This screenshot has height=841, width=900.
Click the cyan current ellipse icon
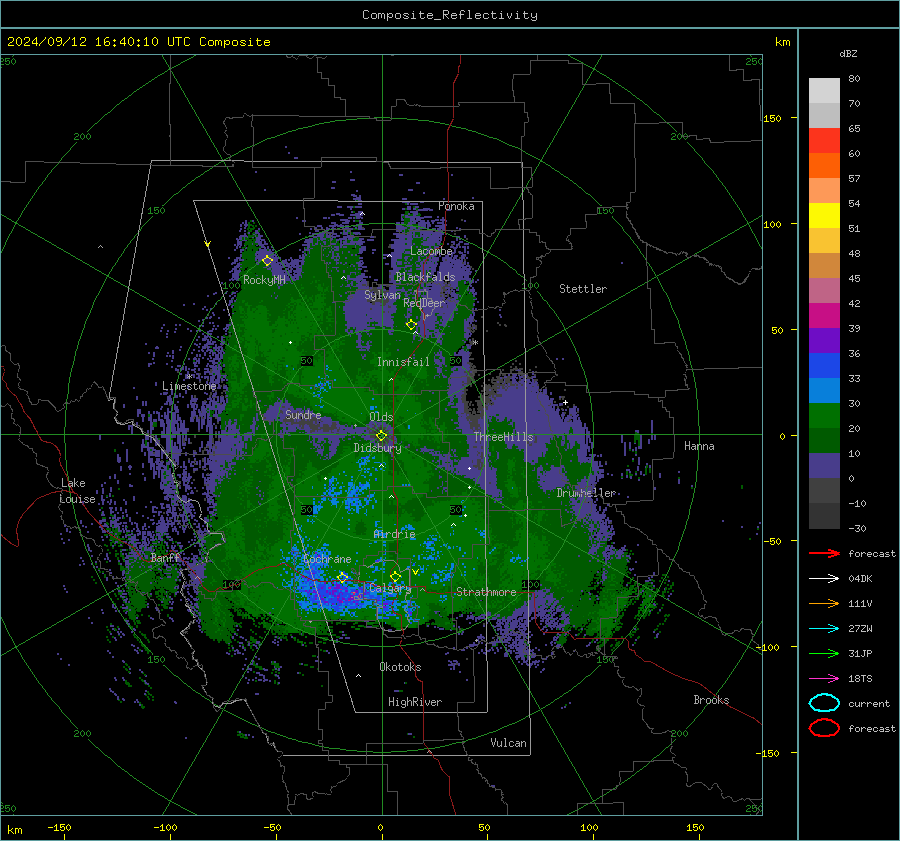tap(824, 703)
